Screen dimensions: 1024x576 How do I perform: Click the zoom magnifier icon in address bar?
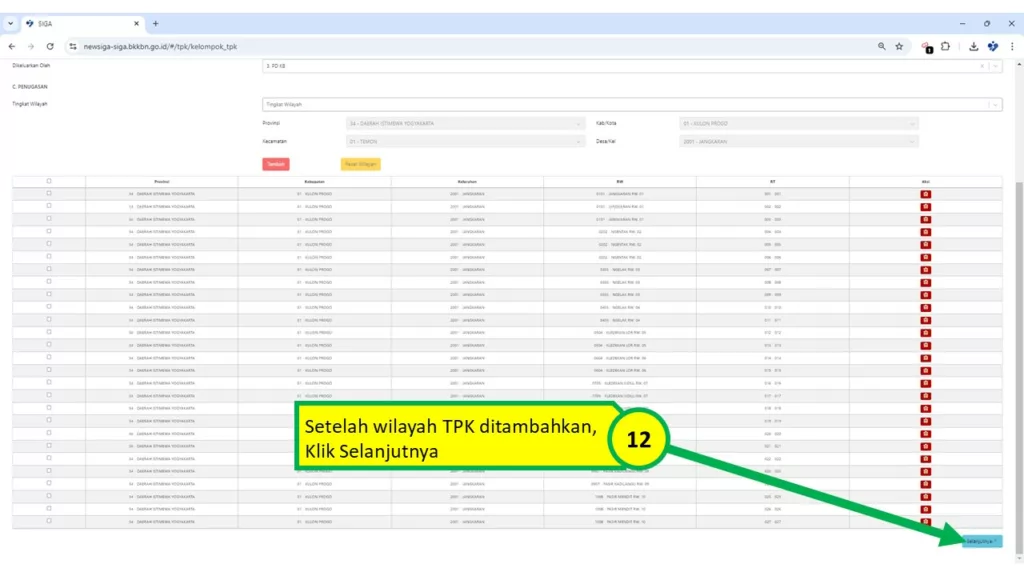pyautogui.click(x=881, y=46)
